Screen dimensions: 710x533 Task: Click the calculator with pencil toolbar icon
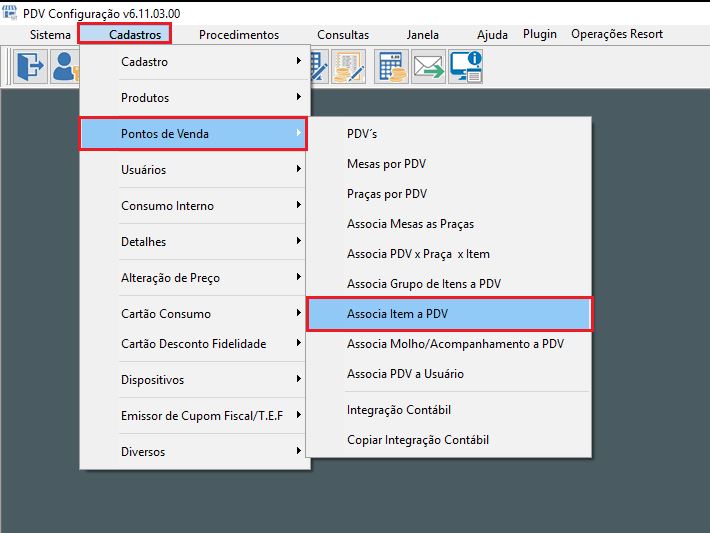coord(320,67)
